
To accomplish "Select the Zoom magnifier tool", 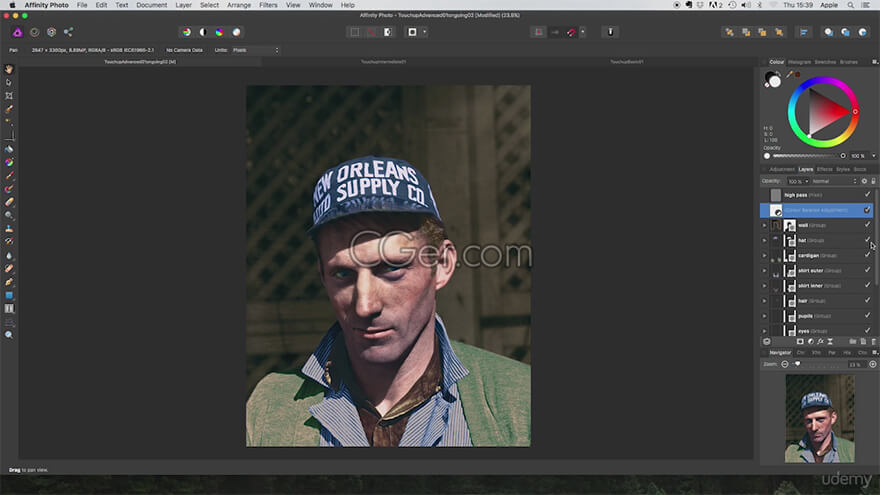I will coord(9,335).
